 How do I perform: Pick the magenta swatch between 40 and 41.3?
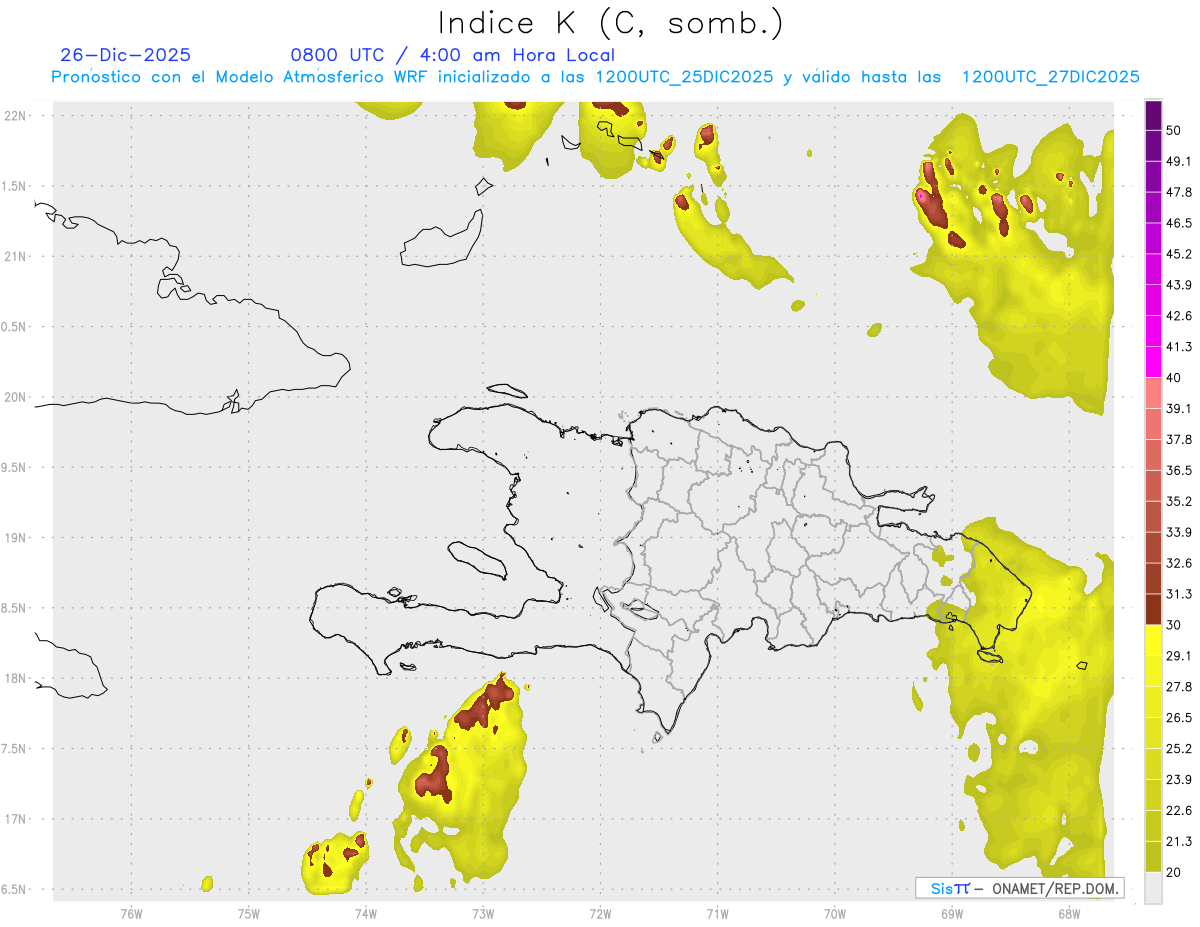pyautogui.click(x=1153, y=362)
